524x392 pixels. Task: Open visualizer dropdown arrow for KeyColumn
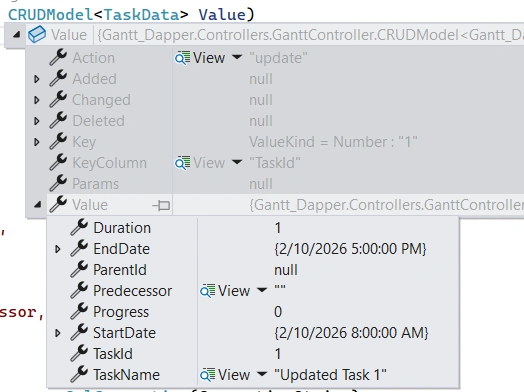click(237, 162)
